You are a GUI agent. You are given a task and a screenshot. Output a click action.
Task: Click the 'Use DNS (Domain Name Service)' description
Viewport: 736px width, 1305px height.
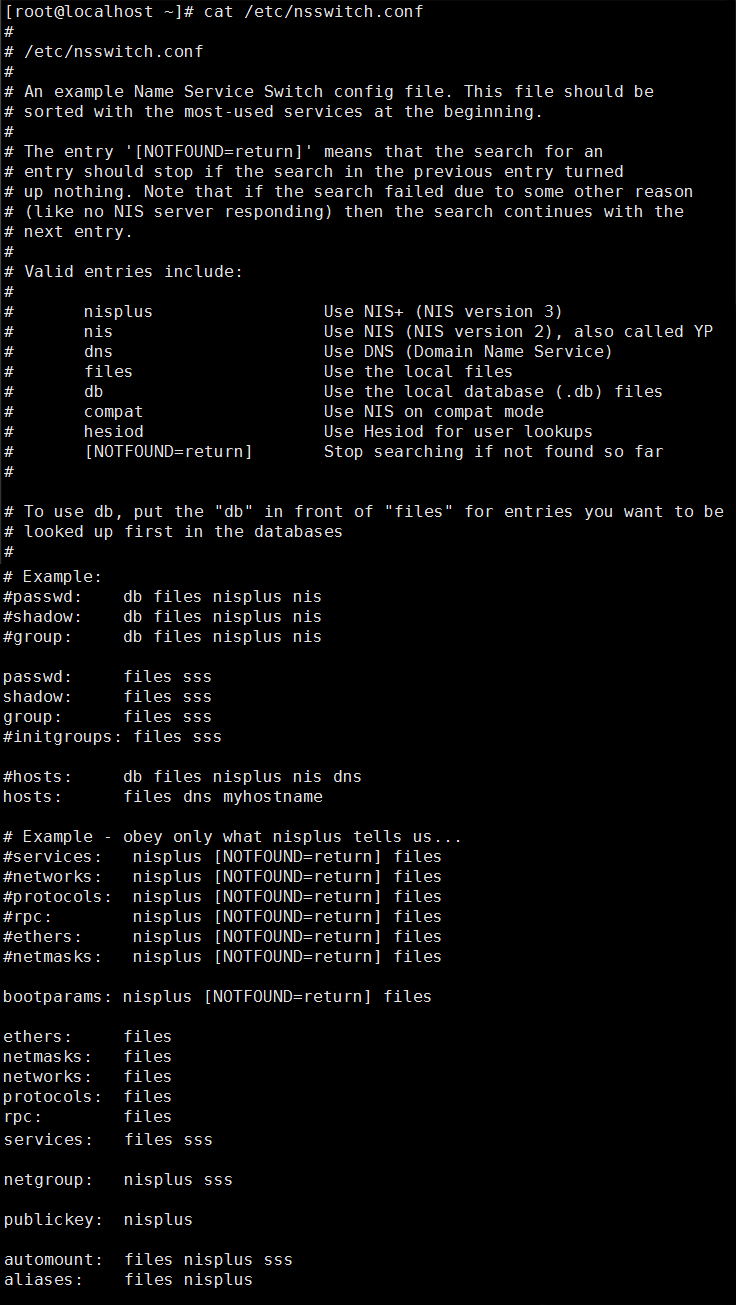pyautogui.click(x=468, y=352)
